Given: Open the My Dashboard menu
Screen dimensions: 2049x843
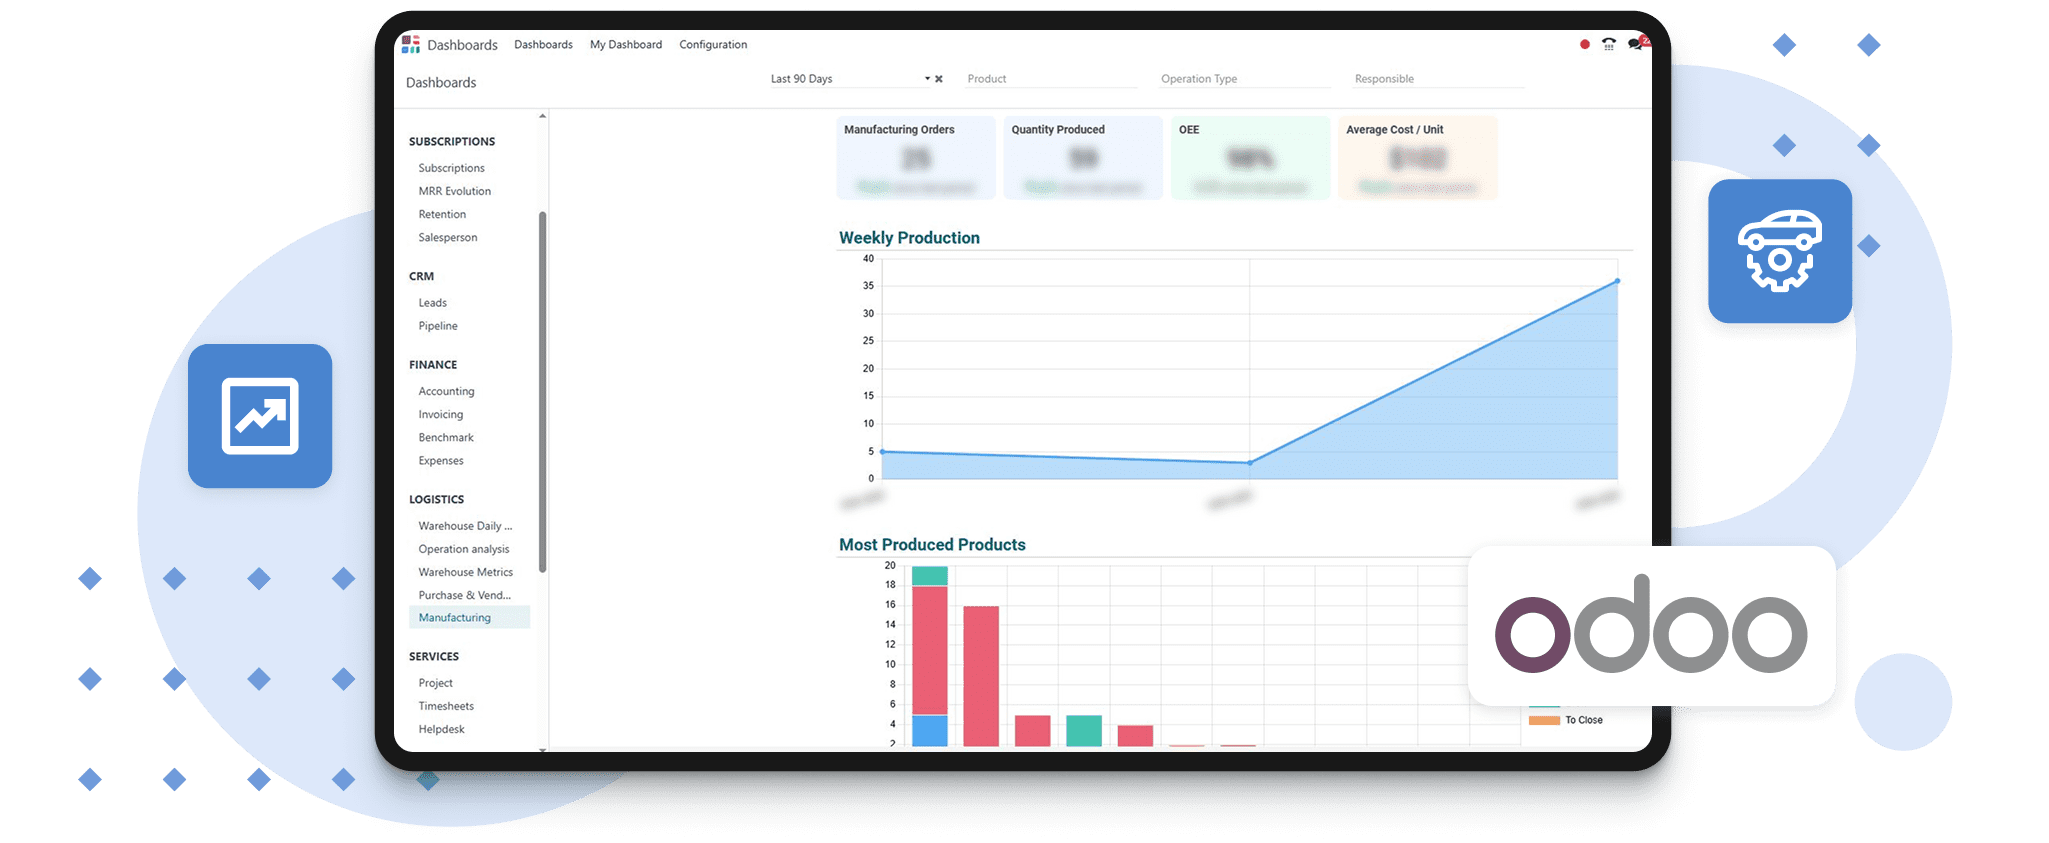Looking at the screenshot, I should (626, 45).
